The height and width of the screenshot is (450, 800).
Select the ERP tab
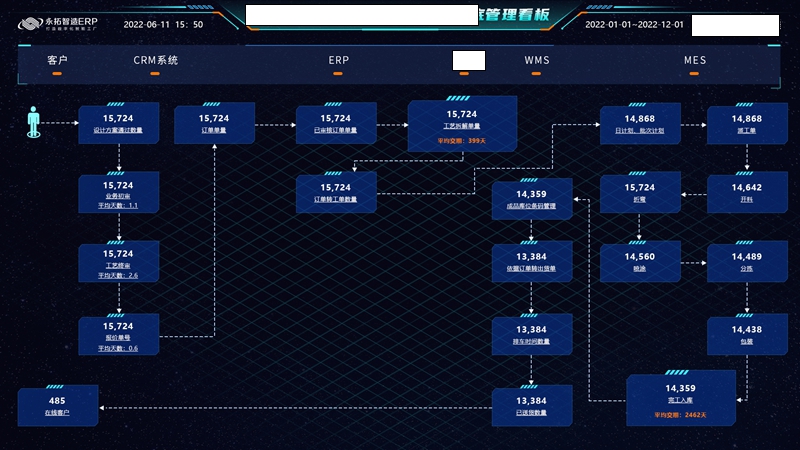[339, 60]
